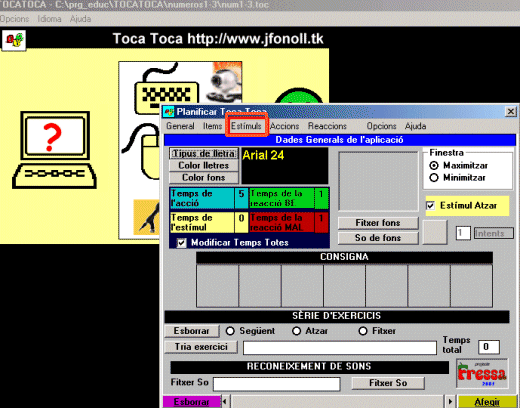Click the small grey box beside Intents field

coord(435,232)
